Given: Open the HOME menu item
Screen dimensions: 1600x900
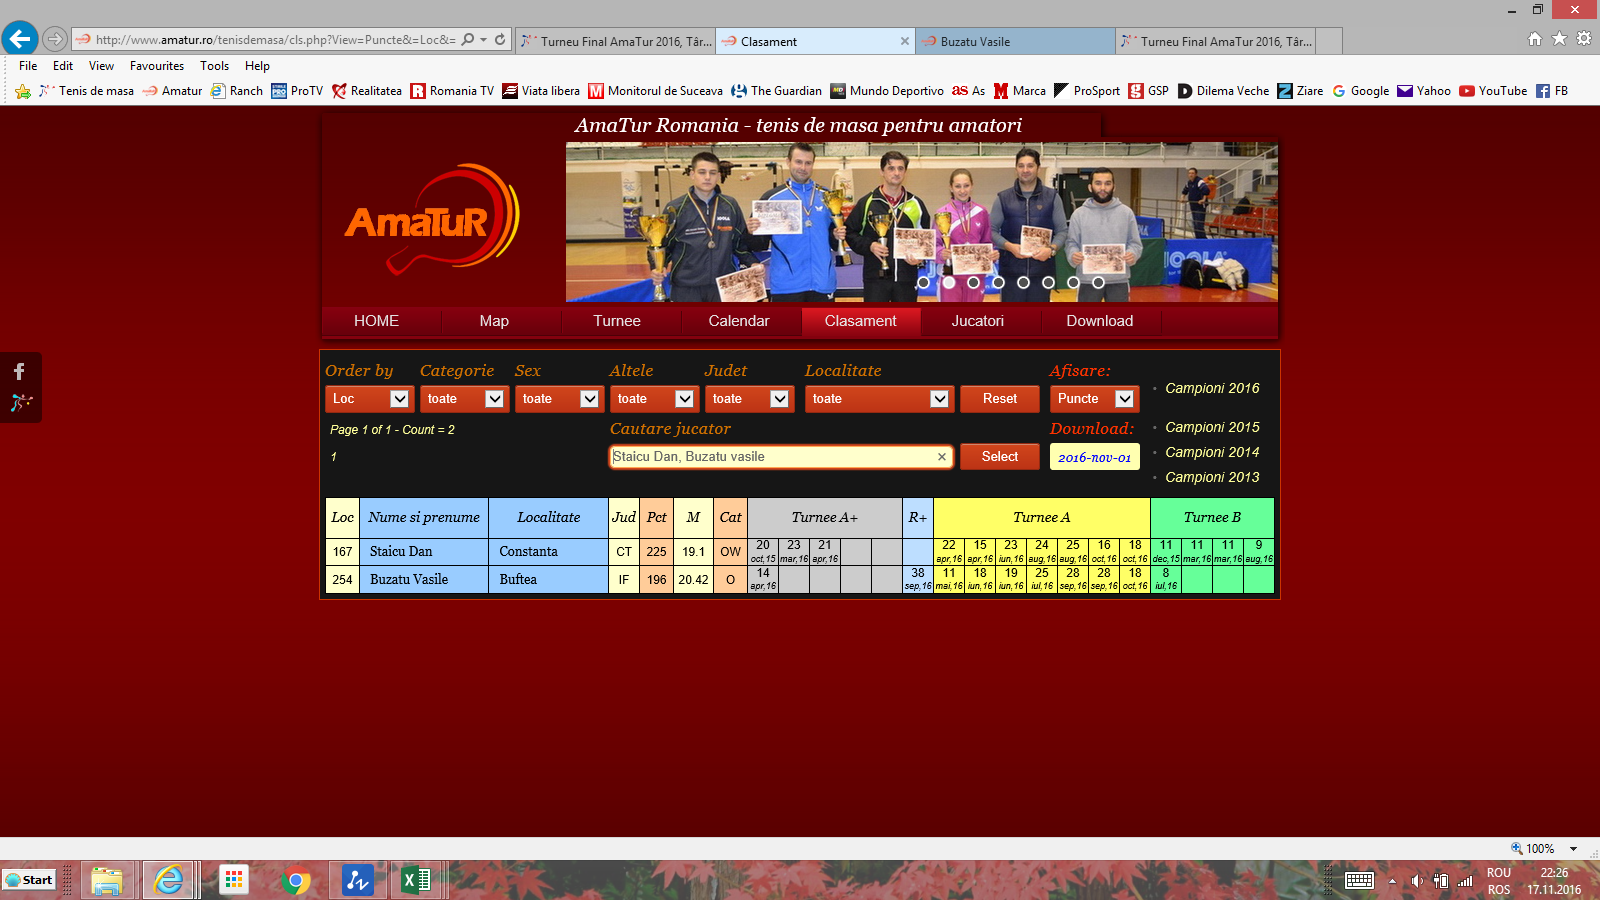Looking at the screenshot, I should [376, 321].
